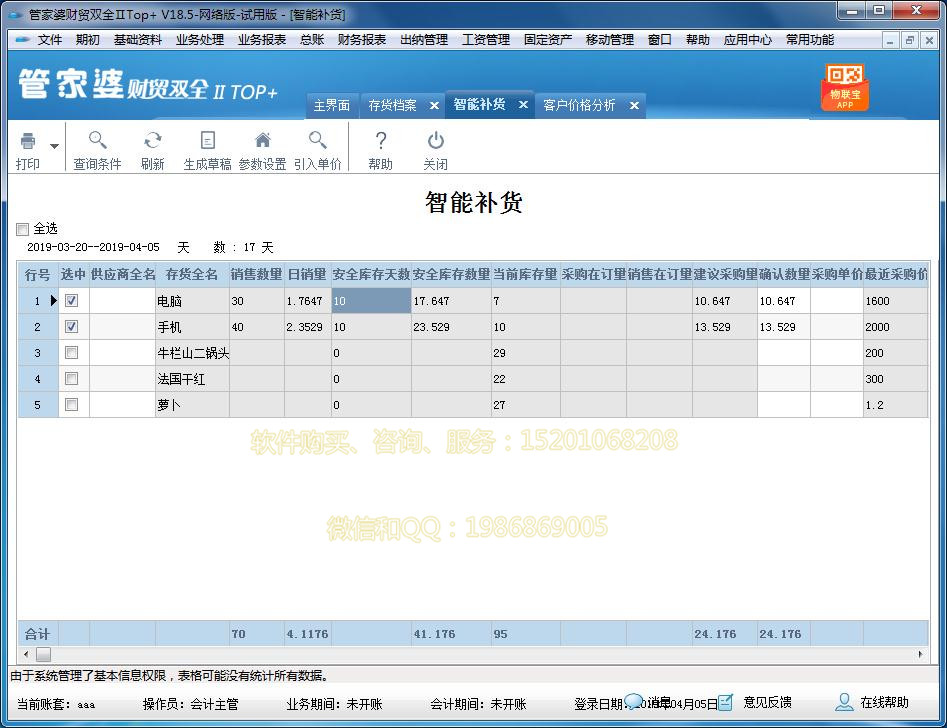Enable the 全选 select all checkbox
The image size is (947, 728).
pyautogui.click(x=22, y=229)
